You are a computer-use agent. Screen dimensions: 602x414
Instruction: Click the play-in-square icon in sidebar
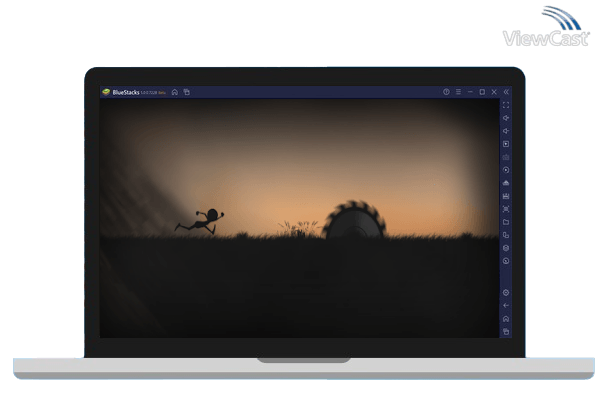point(506,144)
